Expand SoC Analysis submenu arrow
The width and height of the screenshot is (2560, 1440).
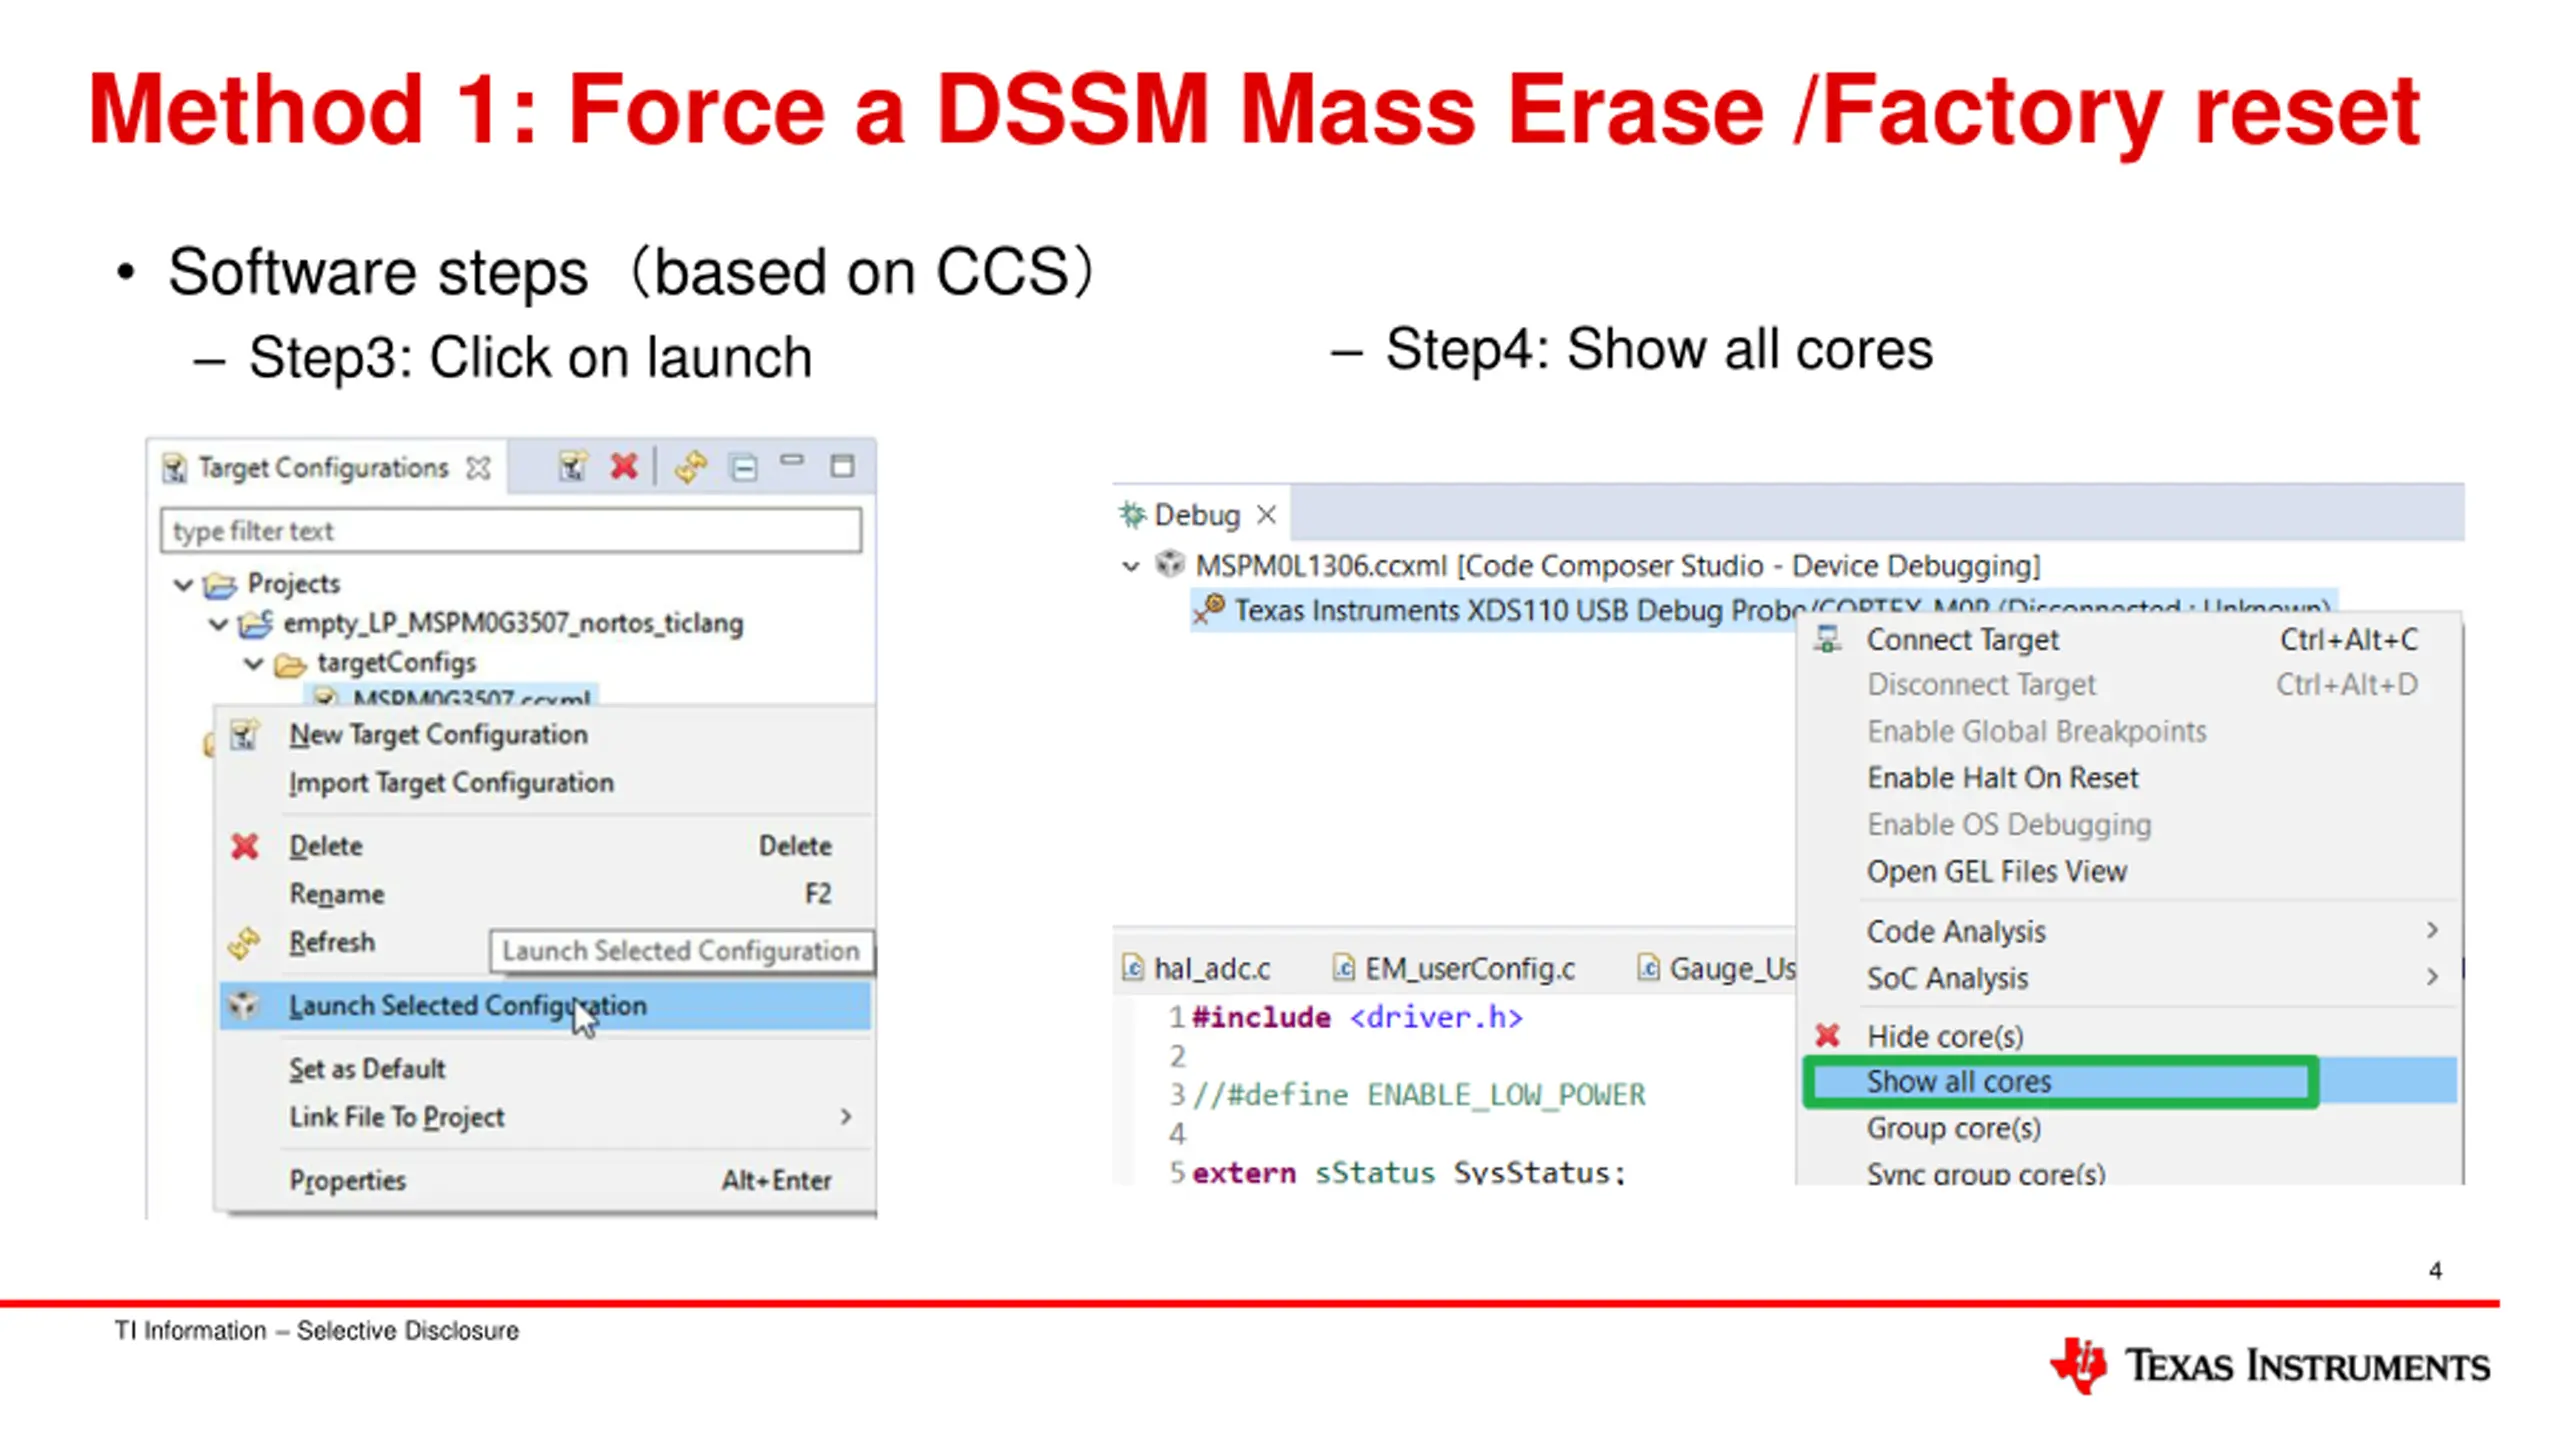2432,976
